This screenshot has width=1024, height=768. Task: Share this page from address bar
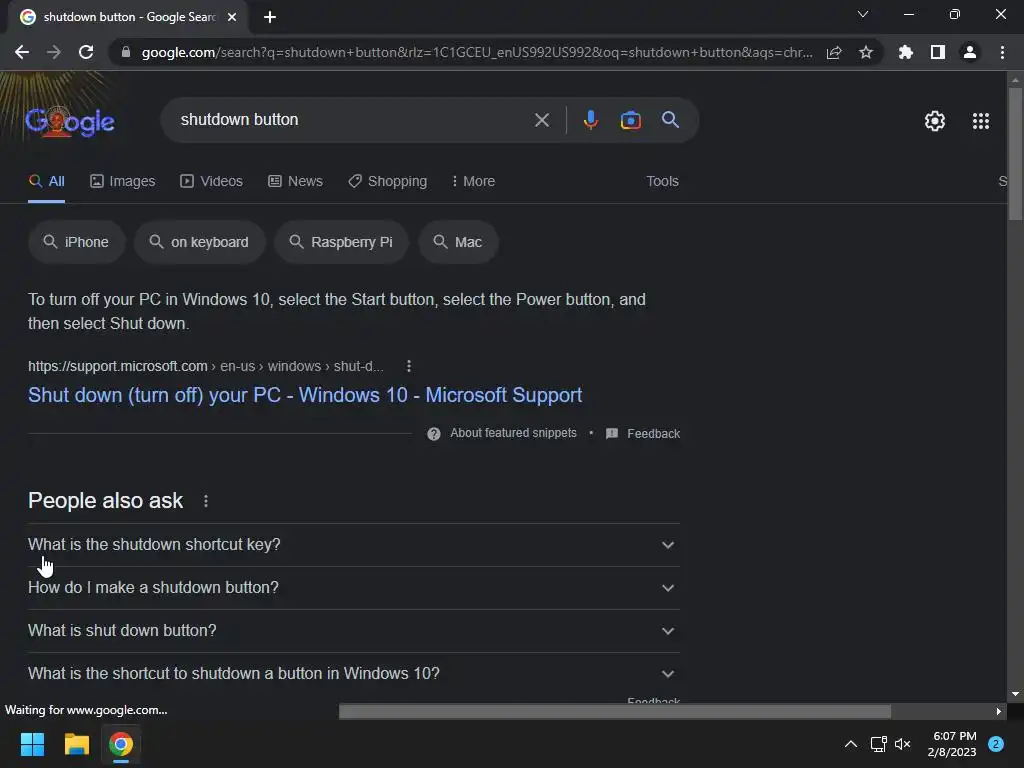pyautogui.click(x=834, y=52)
